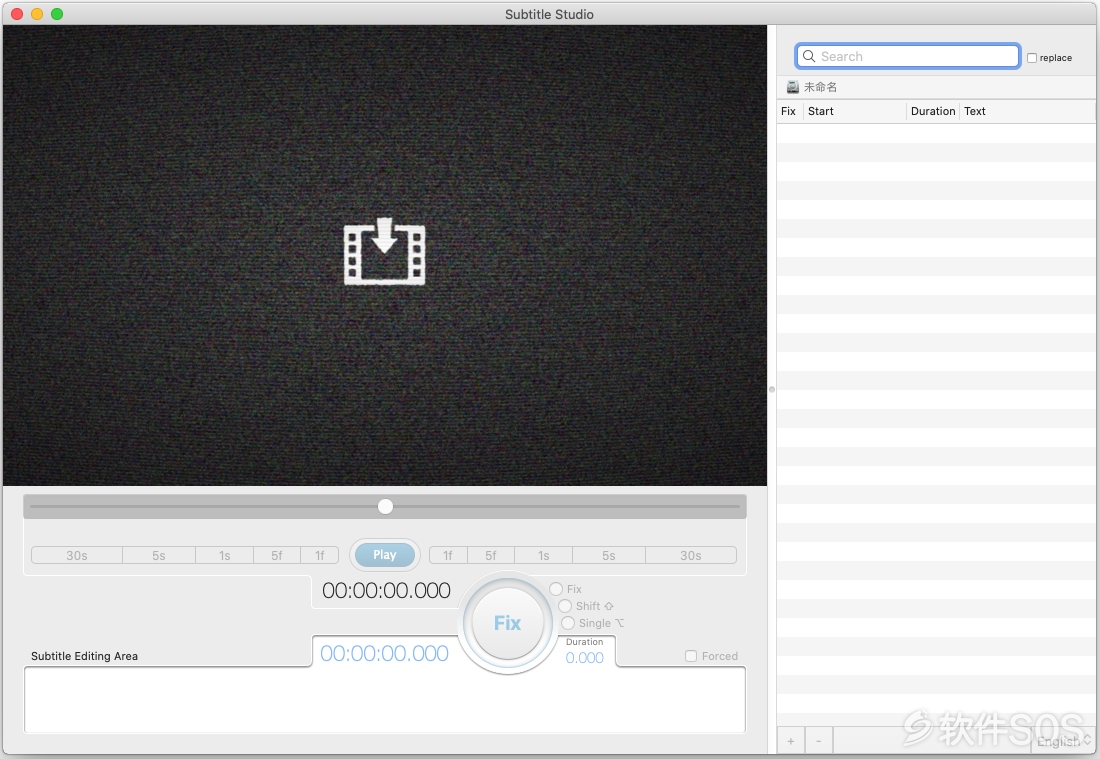Step back 1s
1100x759 pixels.
point(224,556)
